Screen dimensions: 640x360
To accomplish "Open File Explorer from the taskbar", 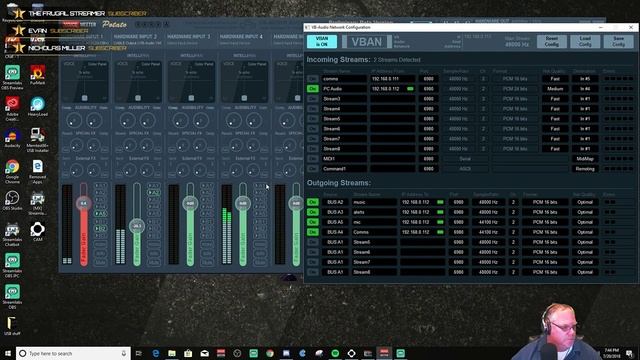I will point(172,353).
